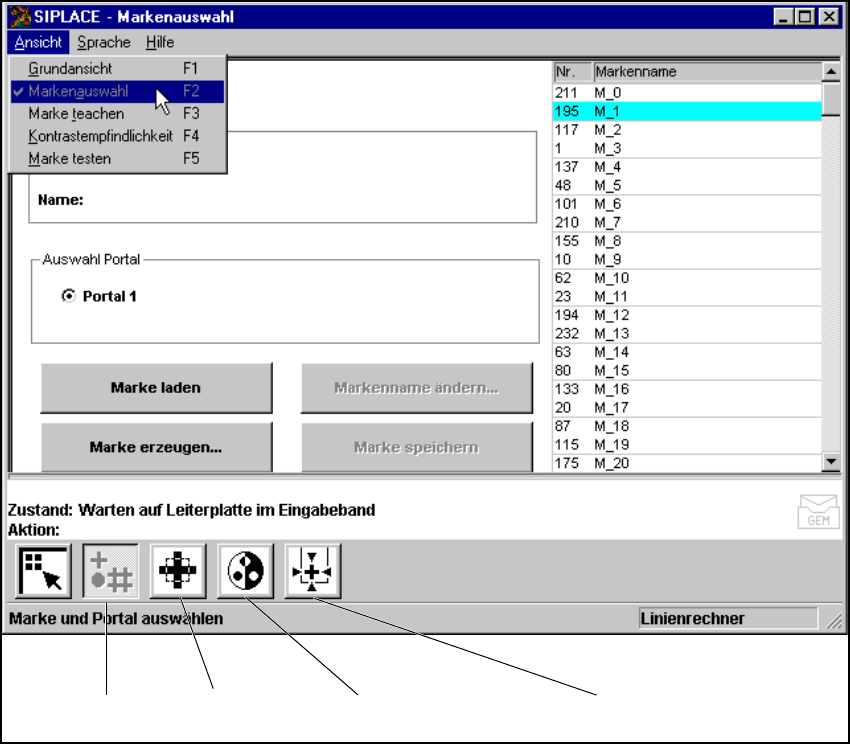The width and height of the screenshot is (850, 744).
Task: Choose Marke testen menu entry
Action: [x=117, y=159]
